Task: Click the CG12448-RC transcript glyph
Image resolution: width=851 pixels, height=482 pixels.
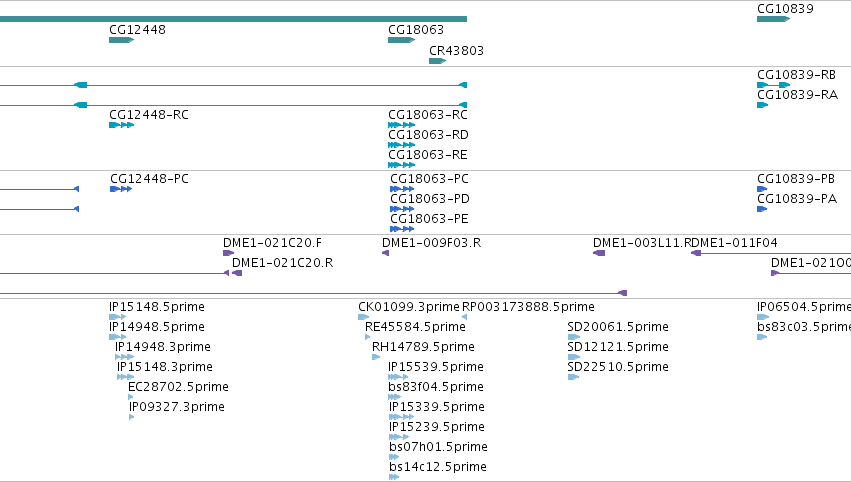Action: [x=122, y=125]
